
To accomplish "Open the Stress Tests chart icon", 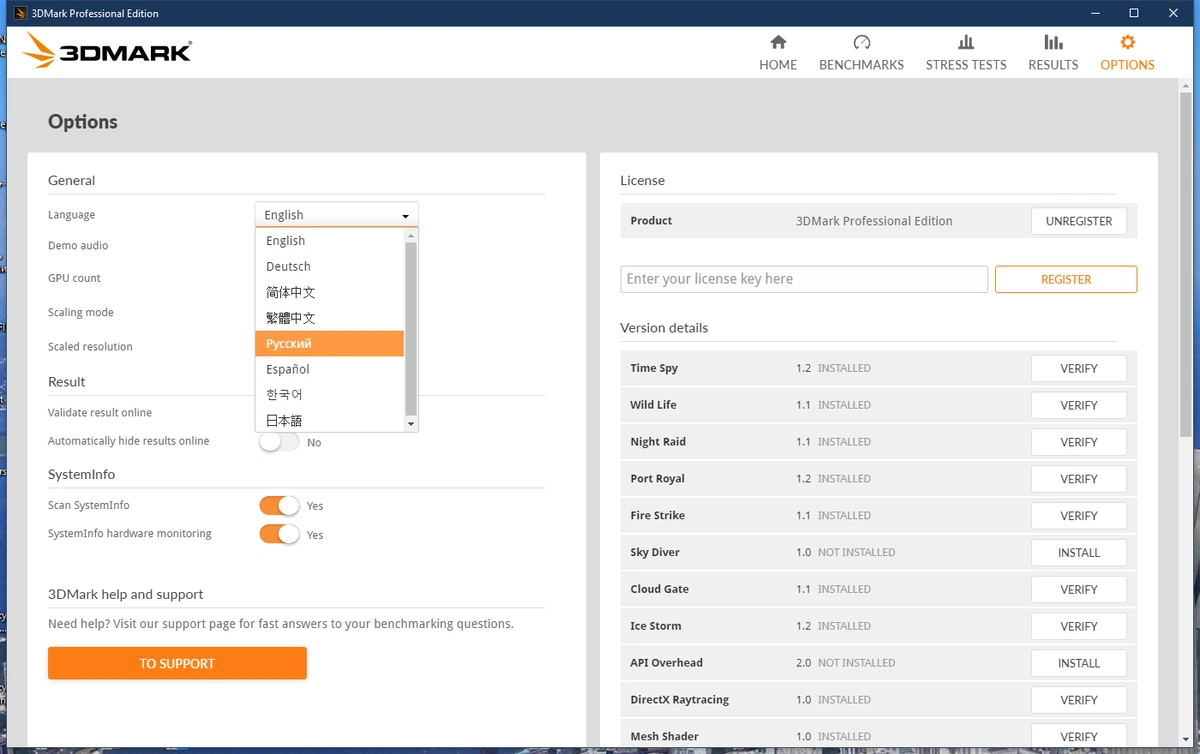I will click(966, 42).
